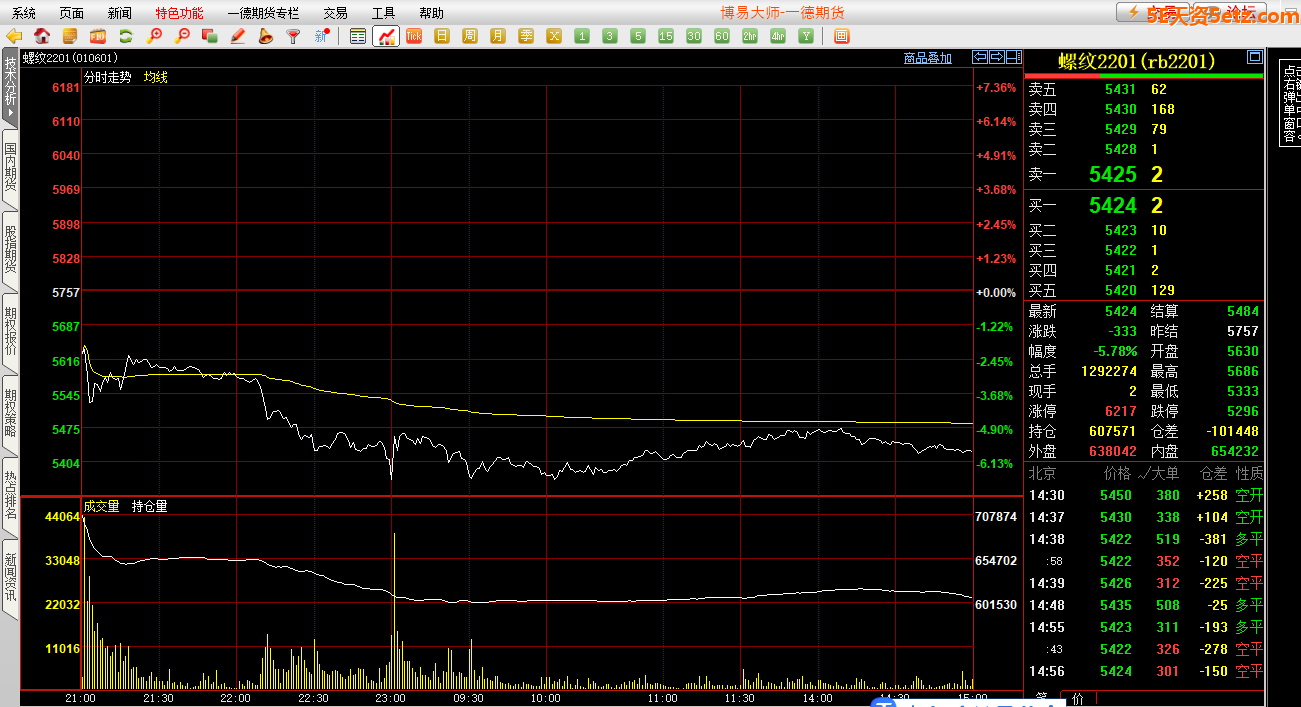Click the 持仓量 label in volume panel
This screenshot has height=707, width=1301.
click(150, 506)
